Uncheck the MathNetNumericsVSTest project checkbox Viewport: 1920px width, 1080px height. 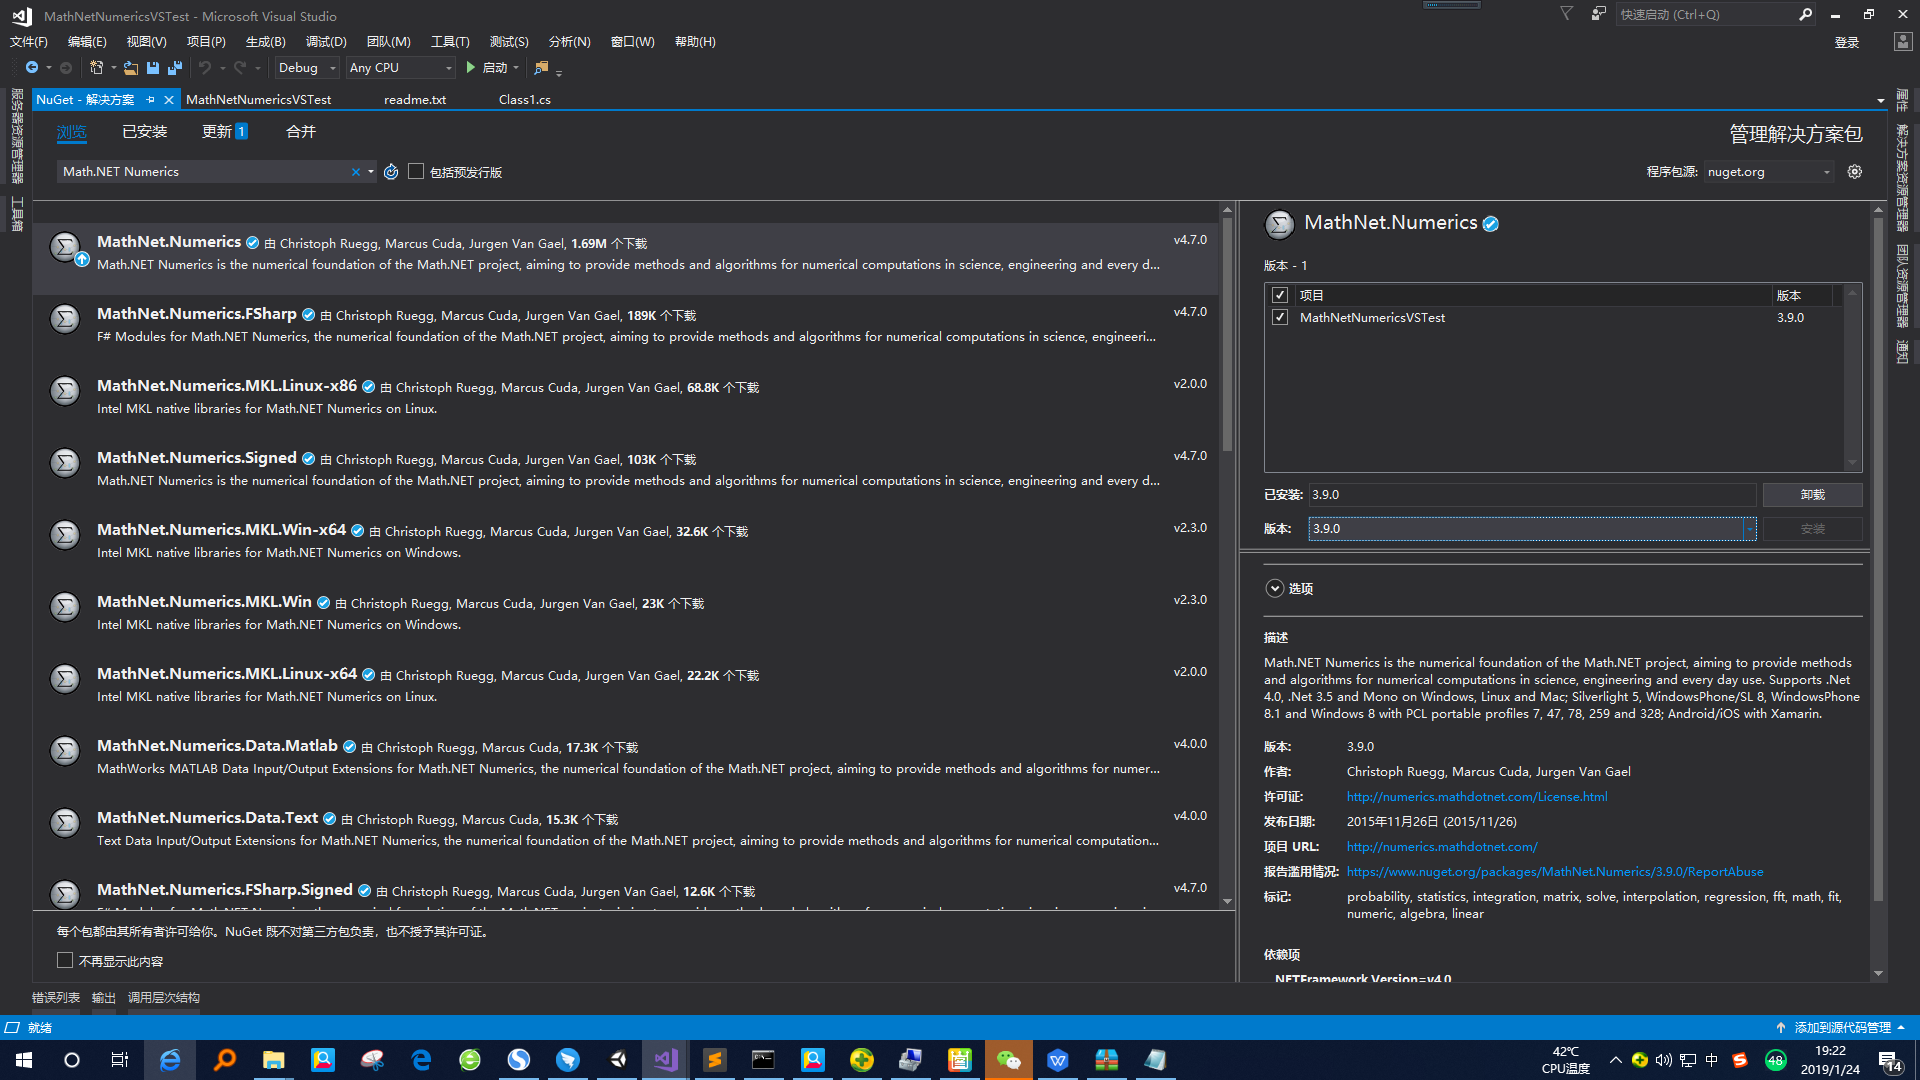1280,318
